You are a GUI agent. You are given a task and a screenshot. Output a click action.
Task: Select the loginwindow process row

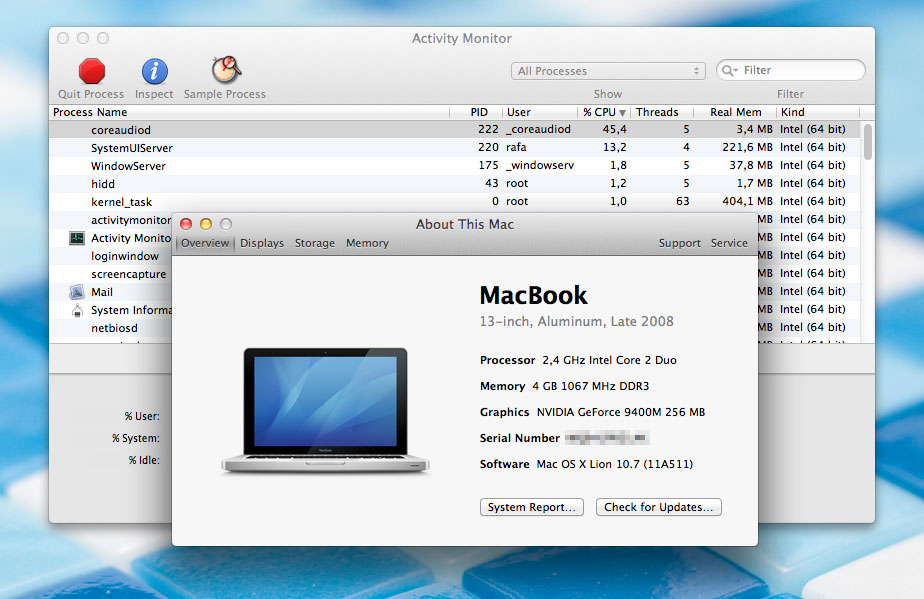(x=111, y=256)
